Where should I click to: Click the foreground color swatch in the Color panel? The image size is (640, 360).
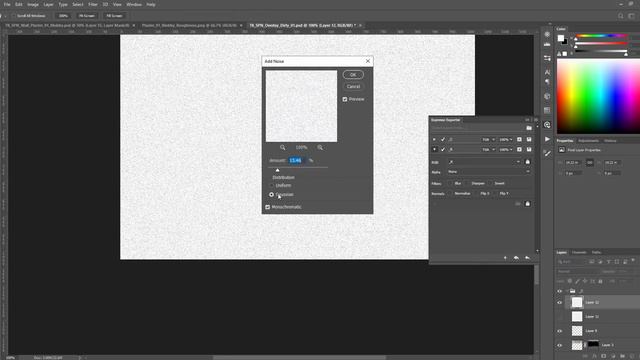561,38
